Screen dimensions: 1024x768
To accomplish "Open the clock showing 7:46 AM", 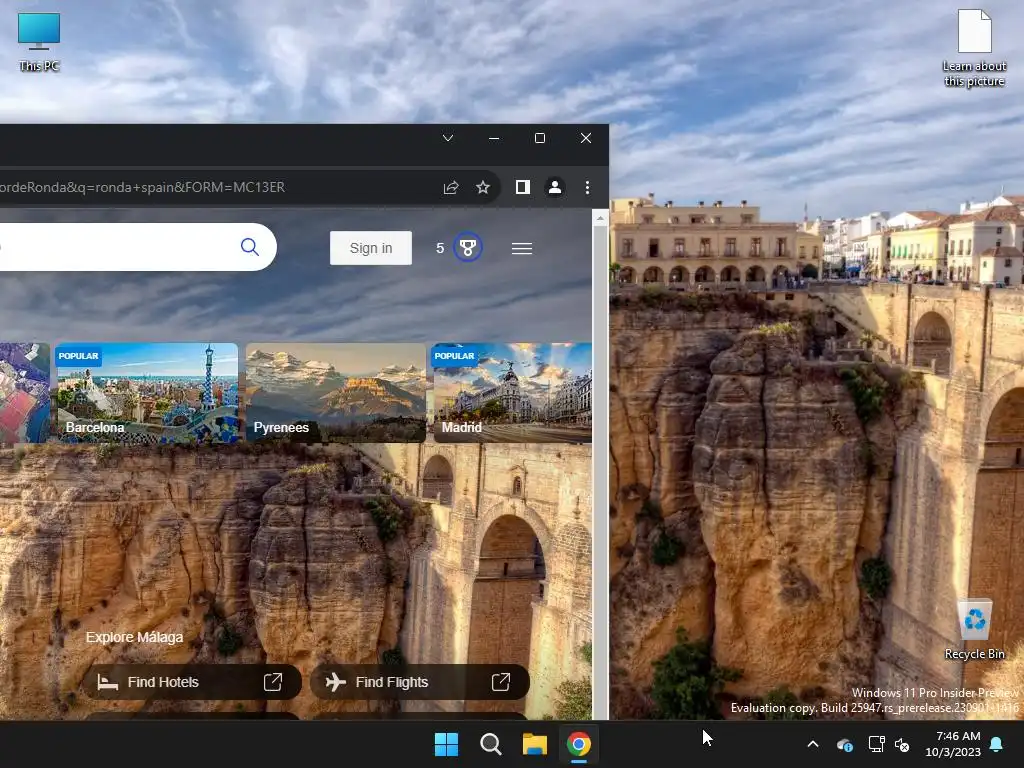I will pos(953,744).
